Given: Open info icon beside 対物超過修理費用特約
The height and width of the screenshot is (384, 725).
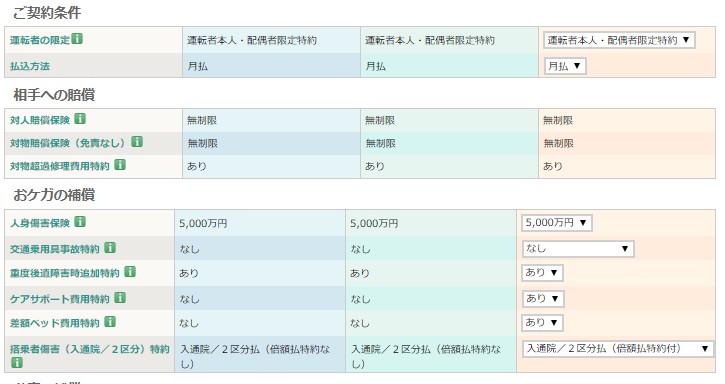Looking at the screenshot, I should click(x=120, y=164).
